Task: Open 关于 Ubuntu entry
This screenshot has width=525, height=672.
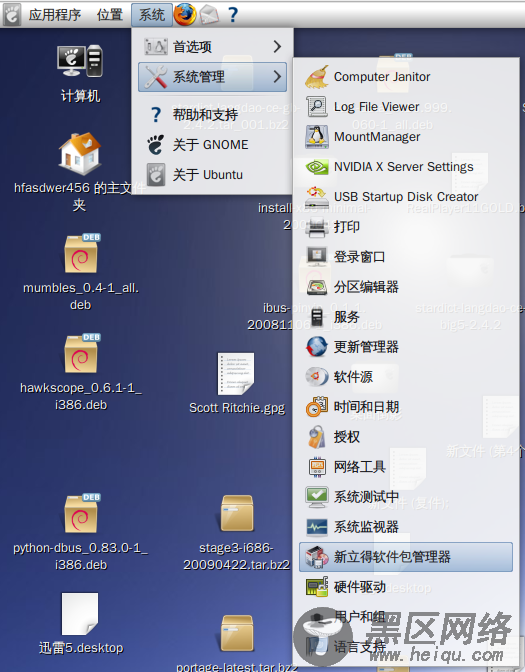Action: (x=213, y=174)
